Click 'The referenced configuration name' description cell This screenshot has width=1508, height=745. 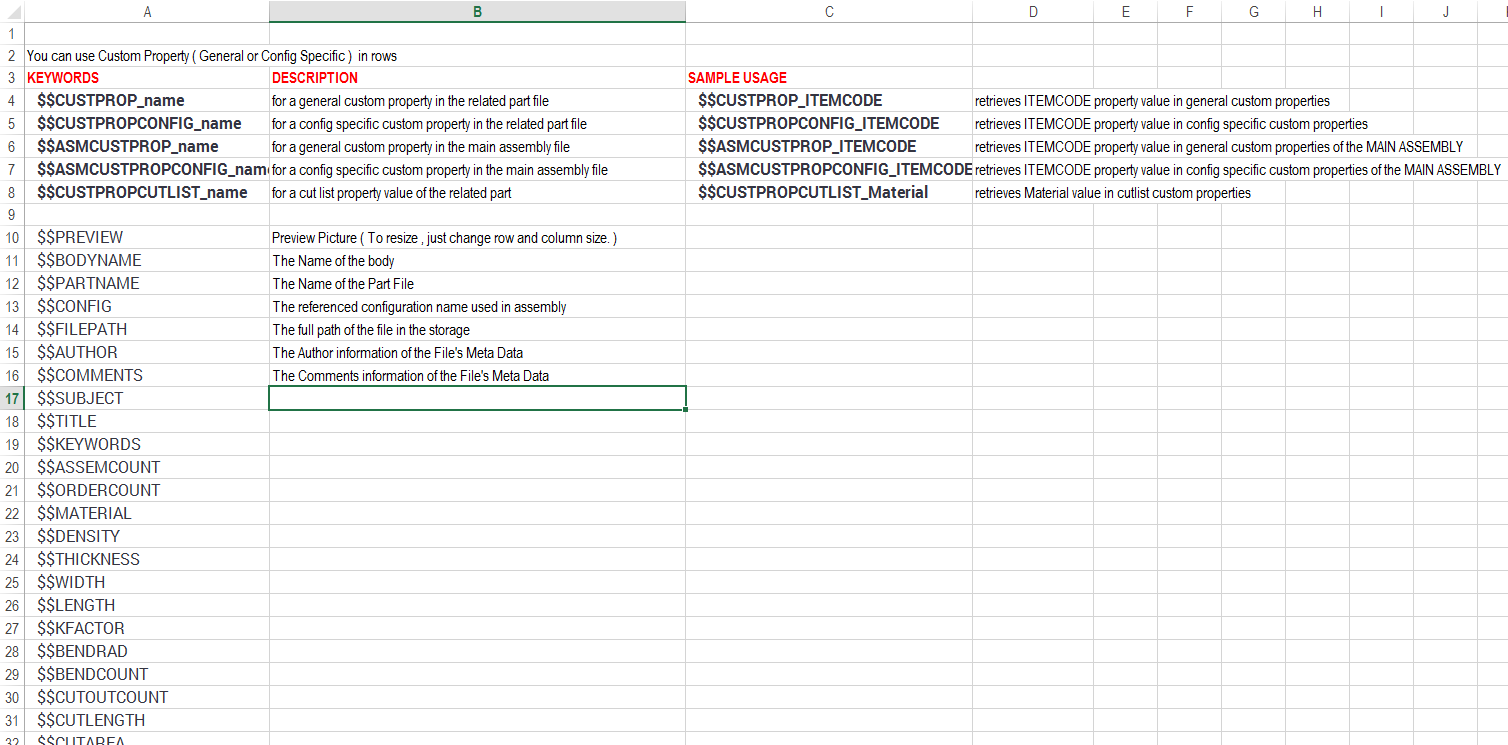tap(477, 306)
